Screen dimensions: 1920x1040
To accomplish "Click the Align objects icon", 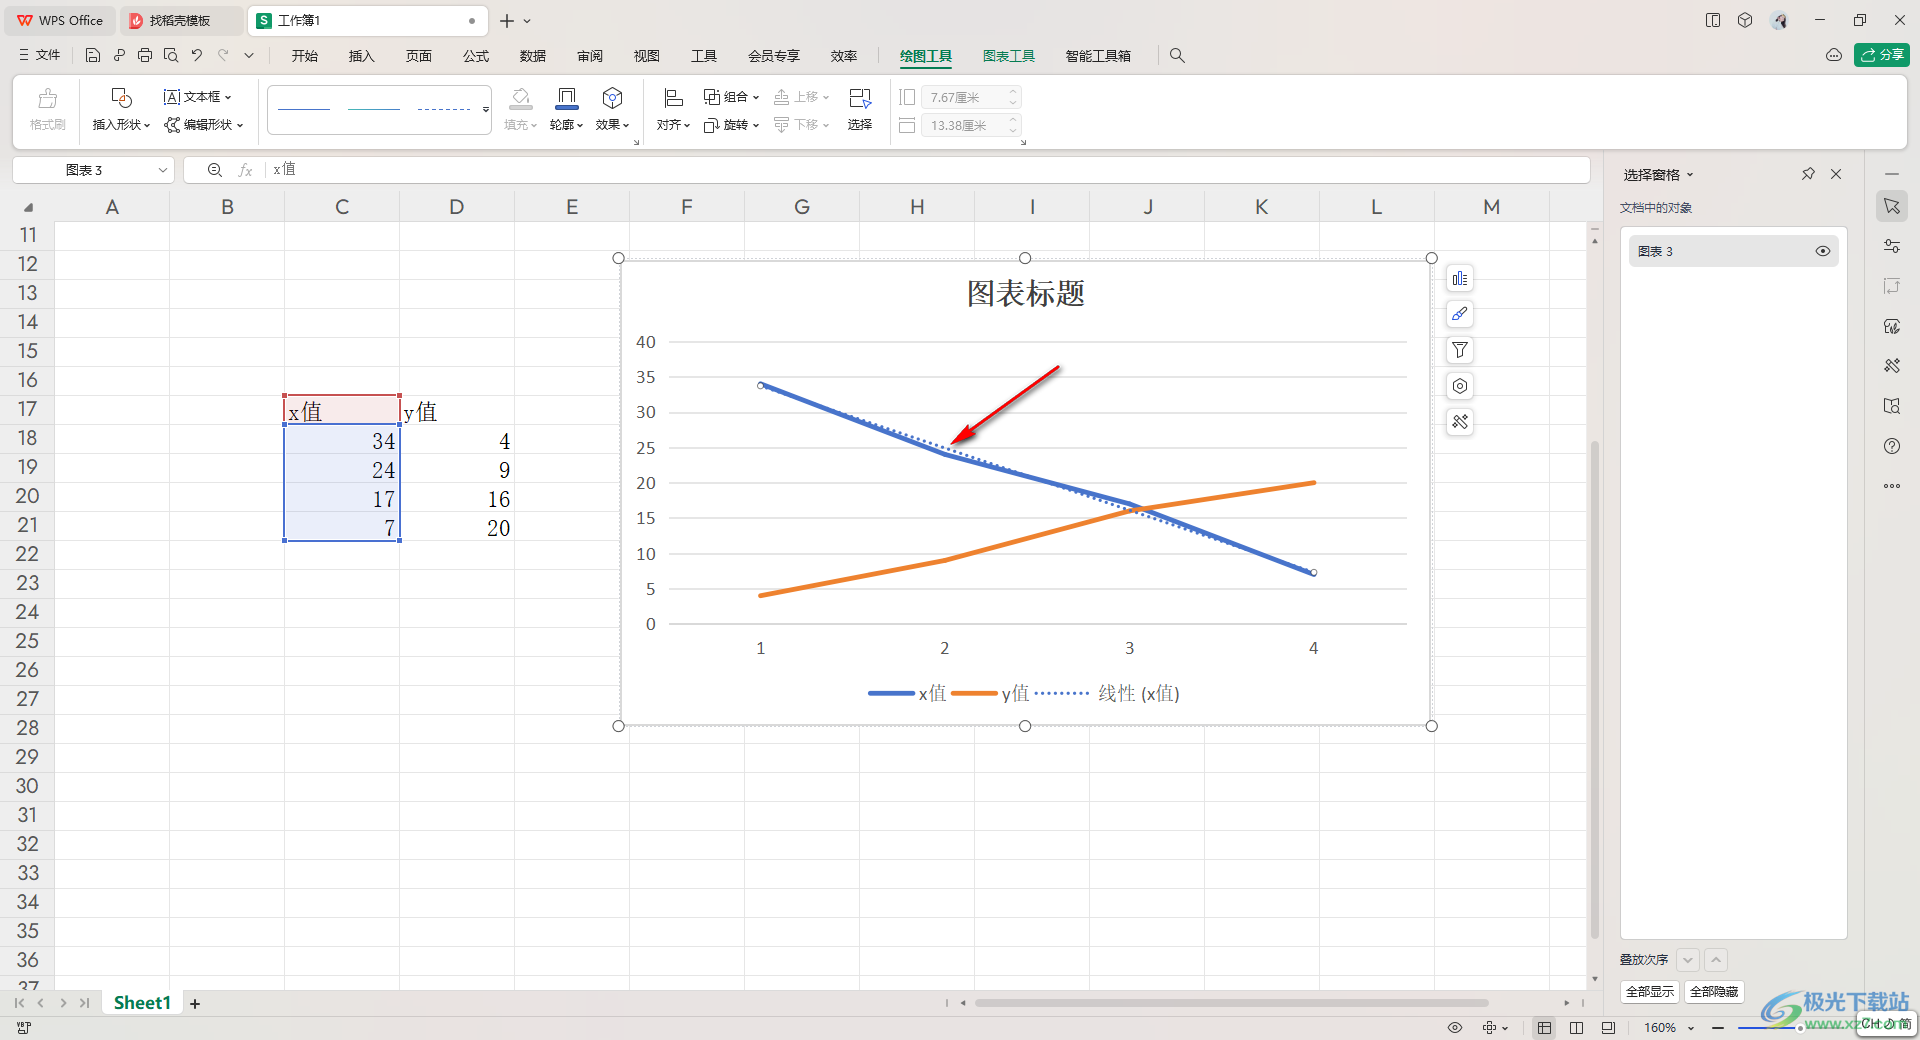I will click(673, 109).
